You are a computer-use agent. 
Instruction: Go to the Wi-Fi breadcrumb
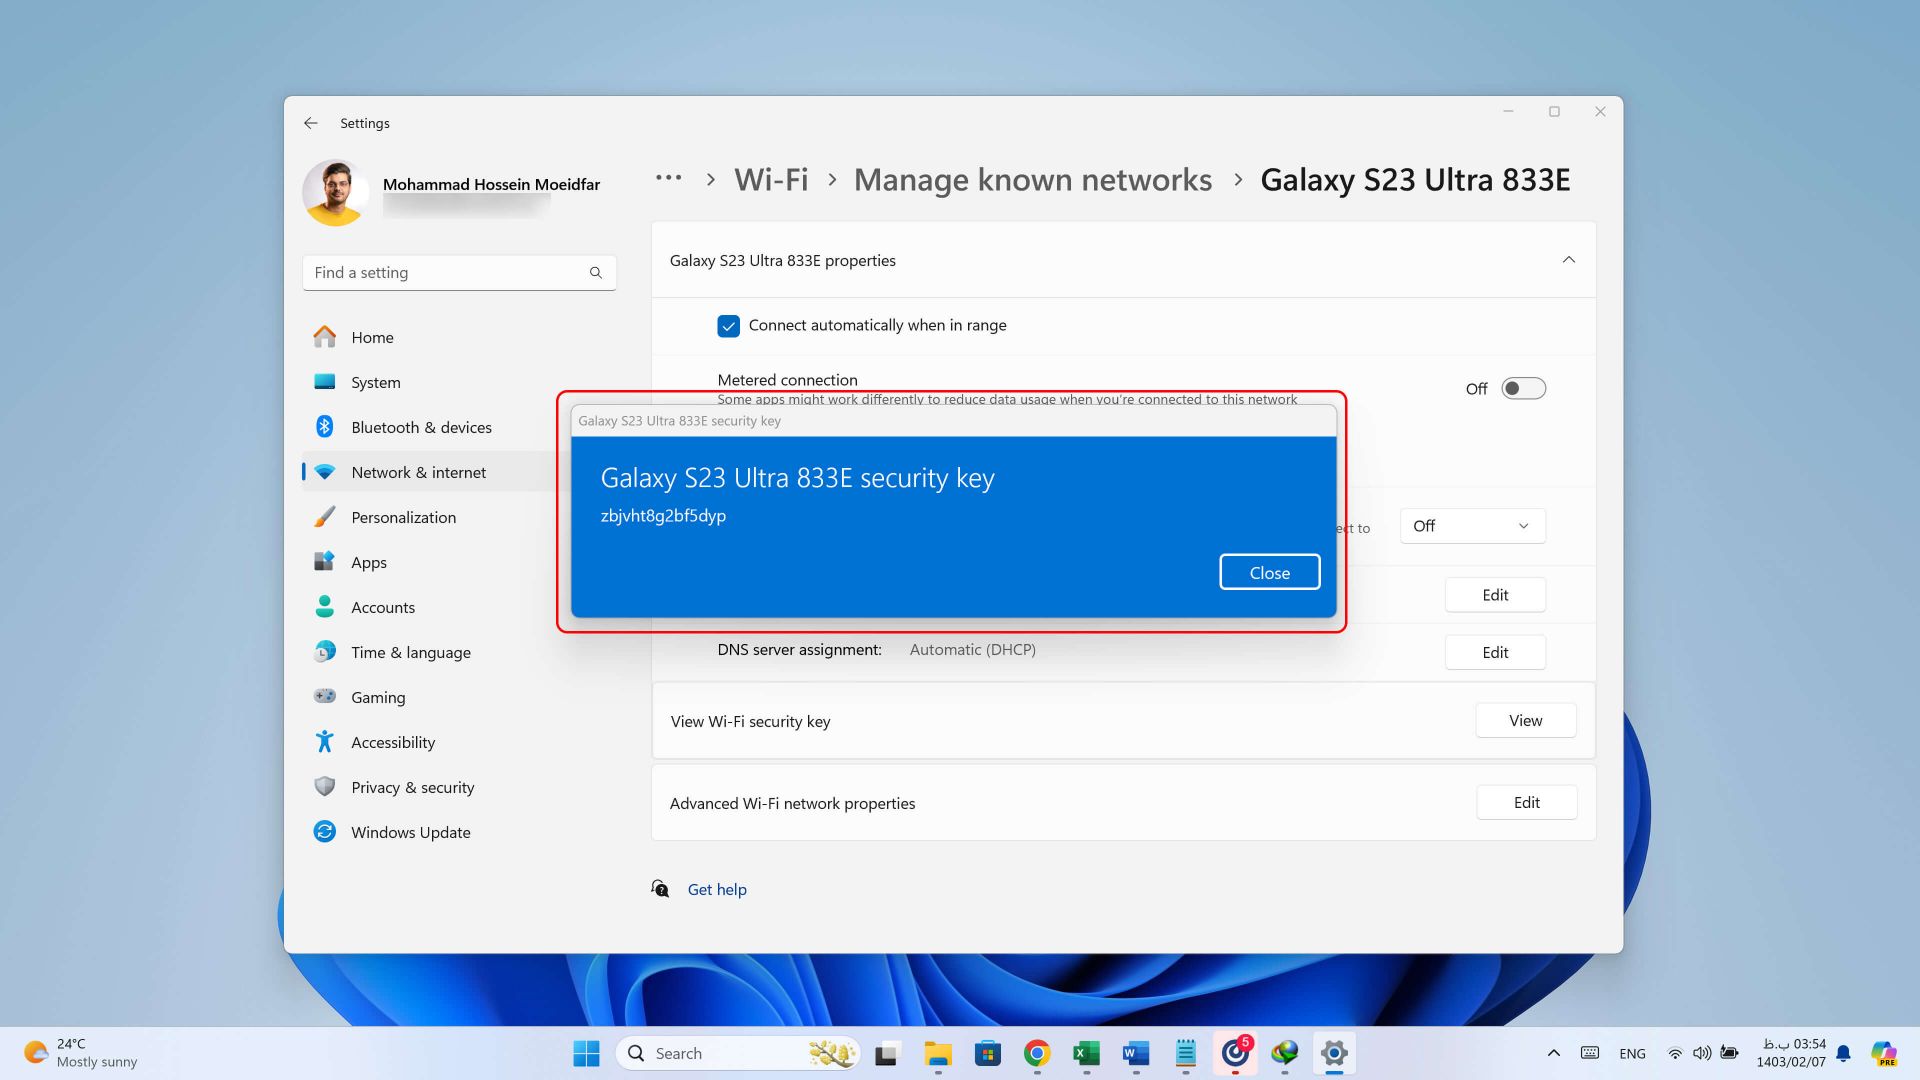pos(771,179)
